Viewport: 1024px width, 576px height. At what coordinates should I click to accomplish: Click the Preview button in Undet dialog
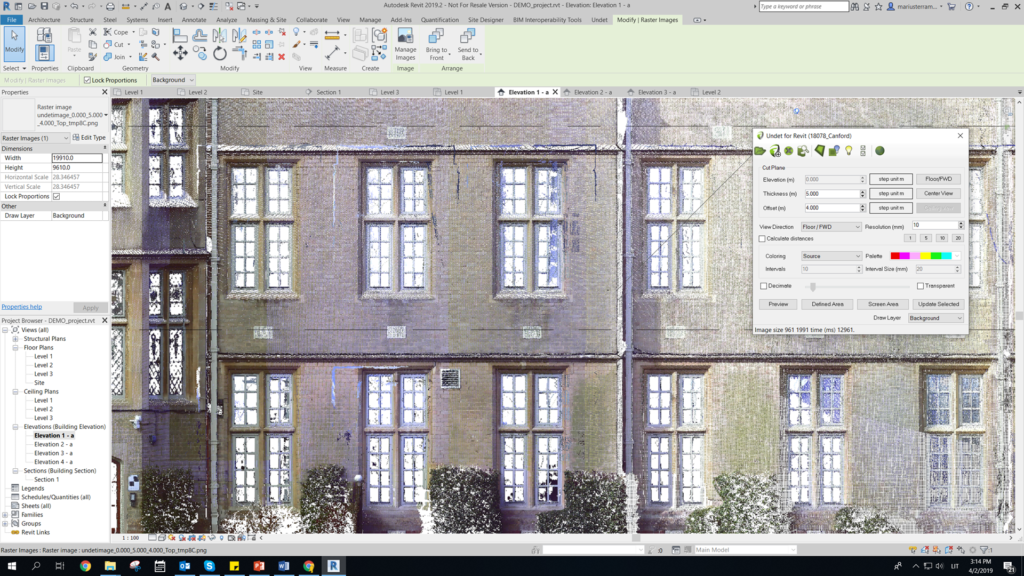click(780, 302)
